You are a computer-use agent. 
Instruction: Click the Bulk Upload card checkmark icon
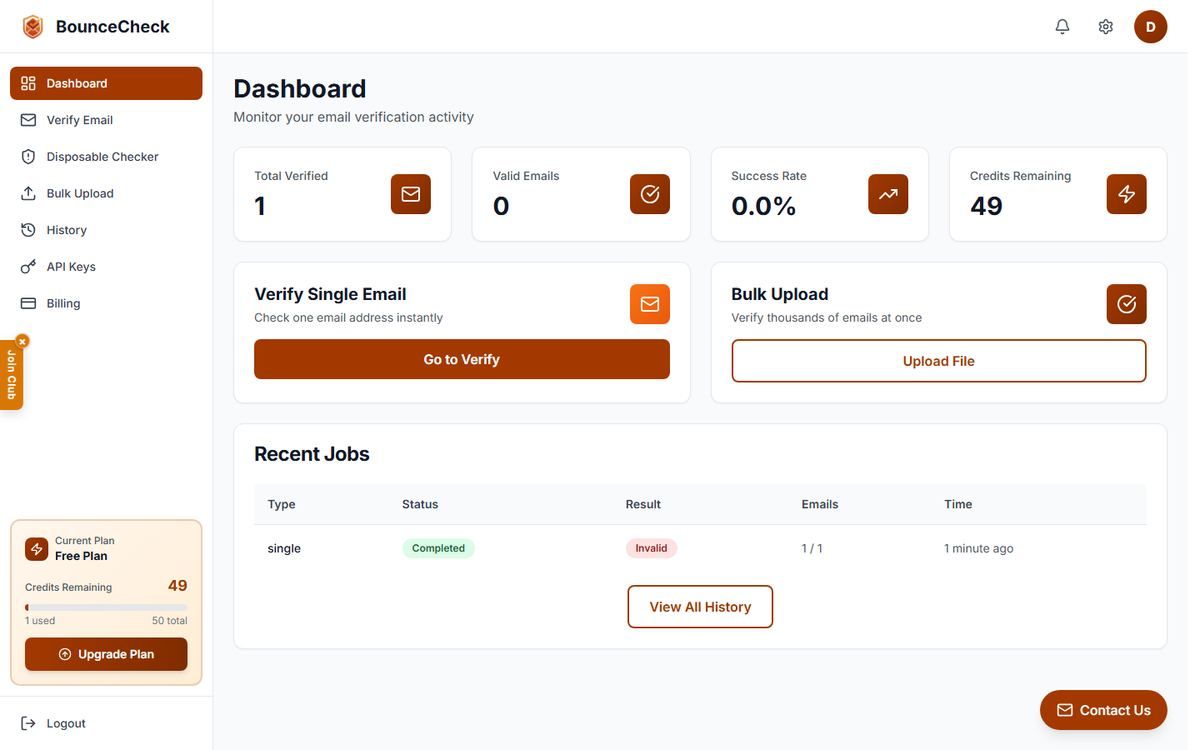(x=1127, y=304)
